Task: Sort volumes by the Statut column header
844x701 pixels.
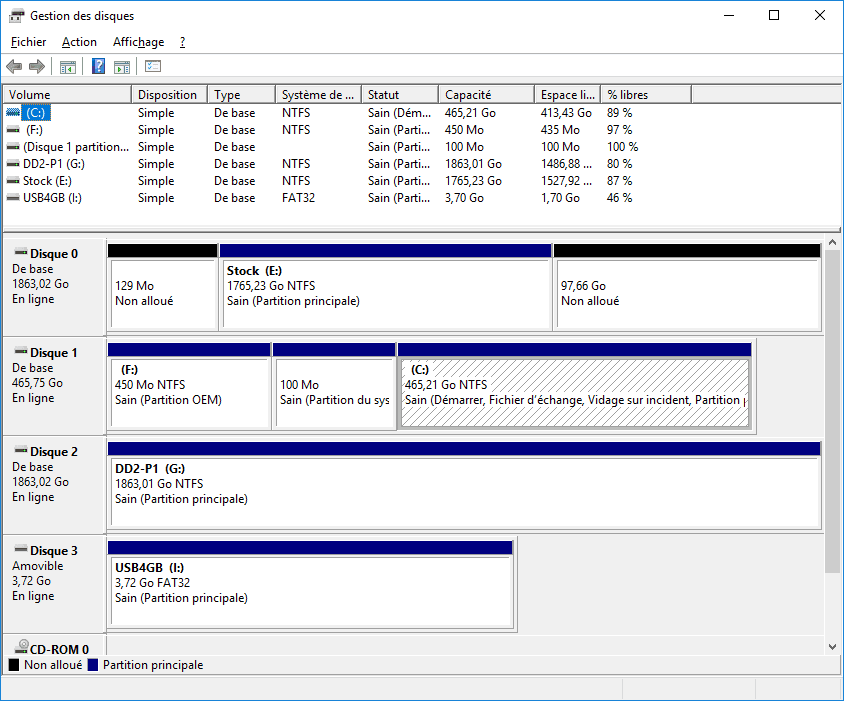Action: click(x=399, y=95)
